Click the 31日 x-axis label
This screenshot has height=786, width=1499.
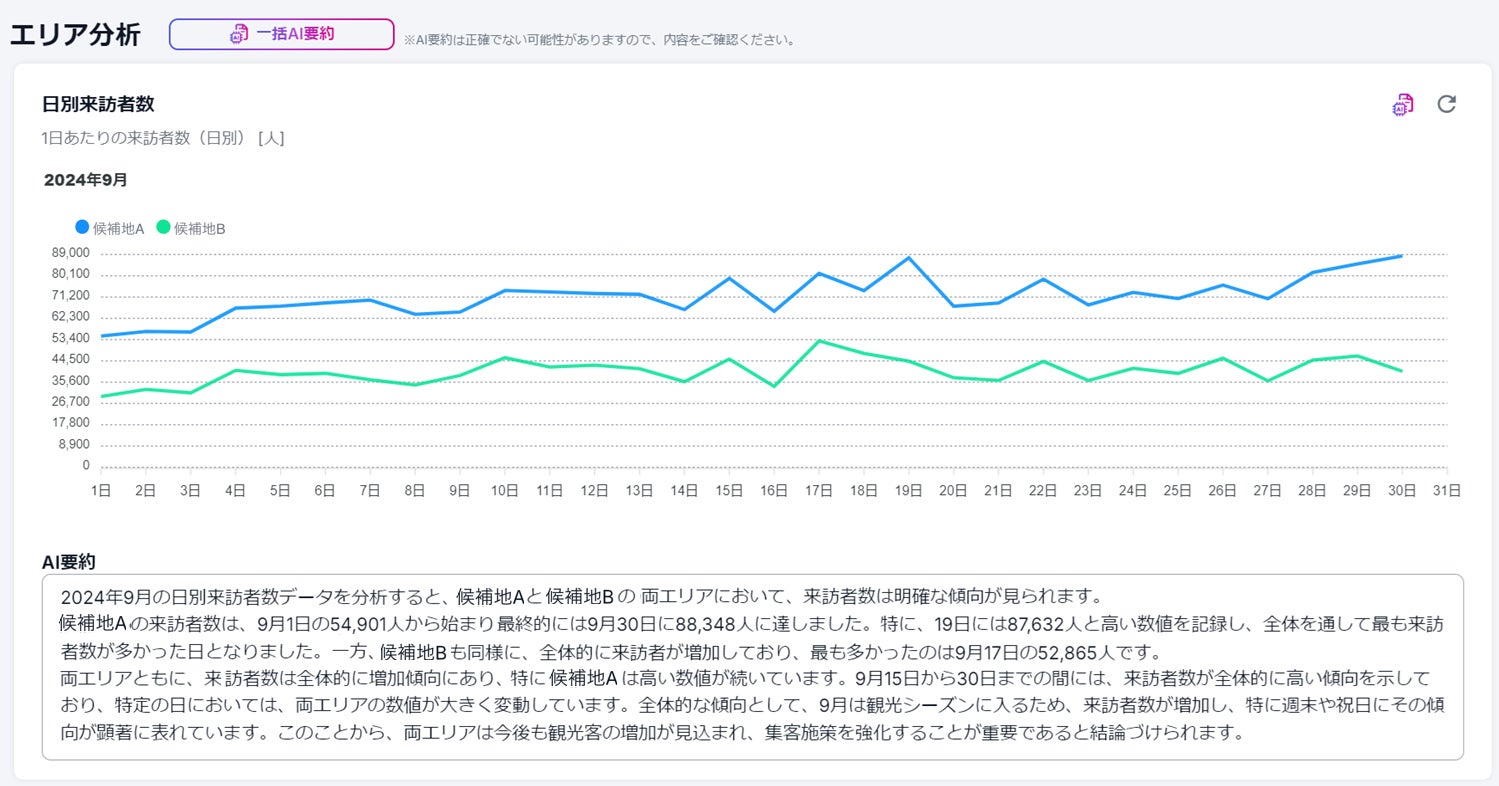(1446, 490)
